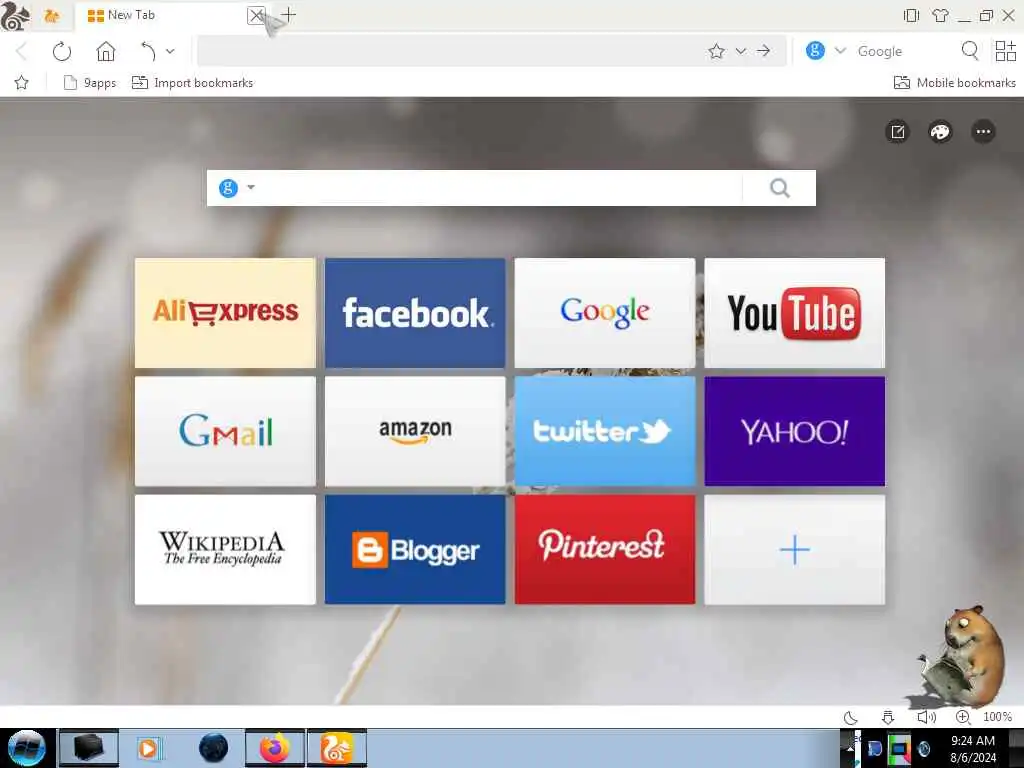Open the sidebar panel icon in title bar
This screenshot has width=1024, height=768.
(911, 15)
